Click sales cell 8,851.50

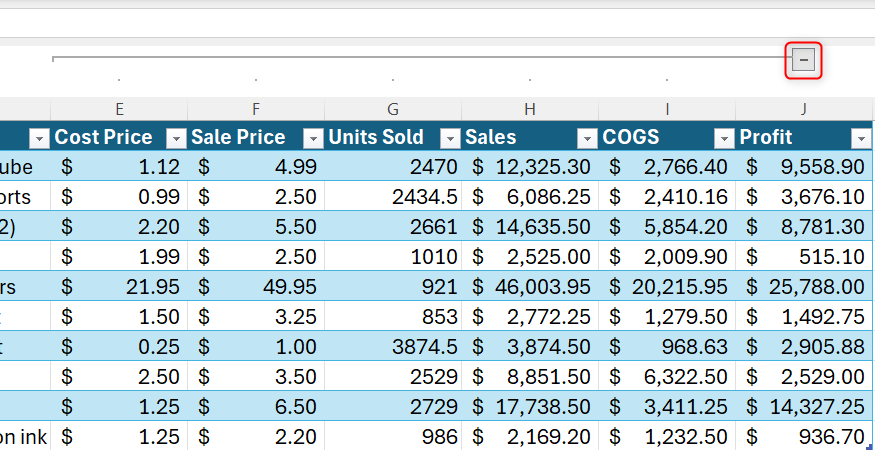point(530,376)
